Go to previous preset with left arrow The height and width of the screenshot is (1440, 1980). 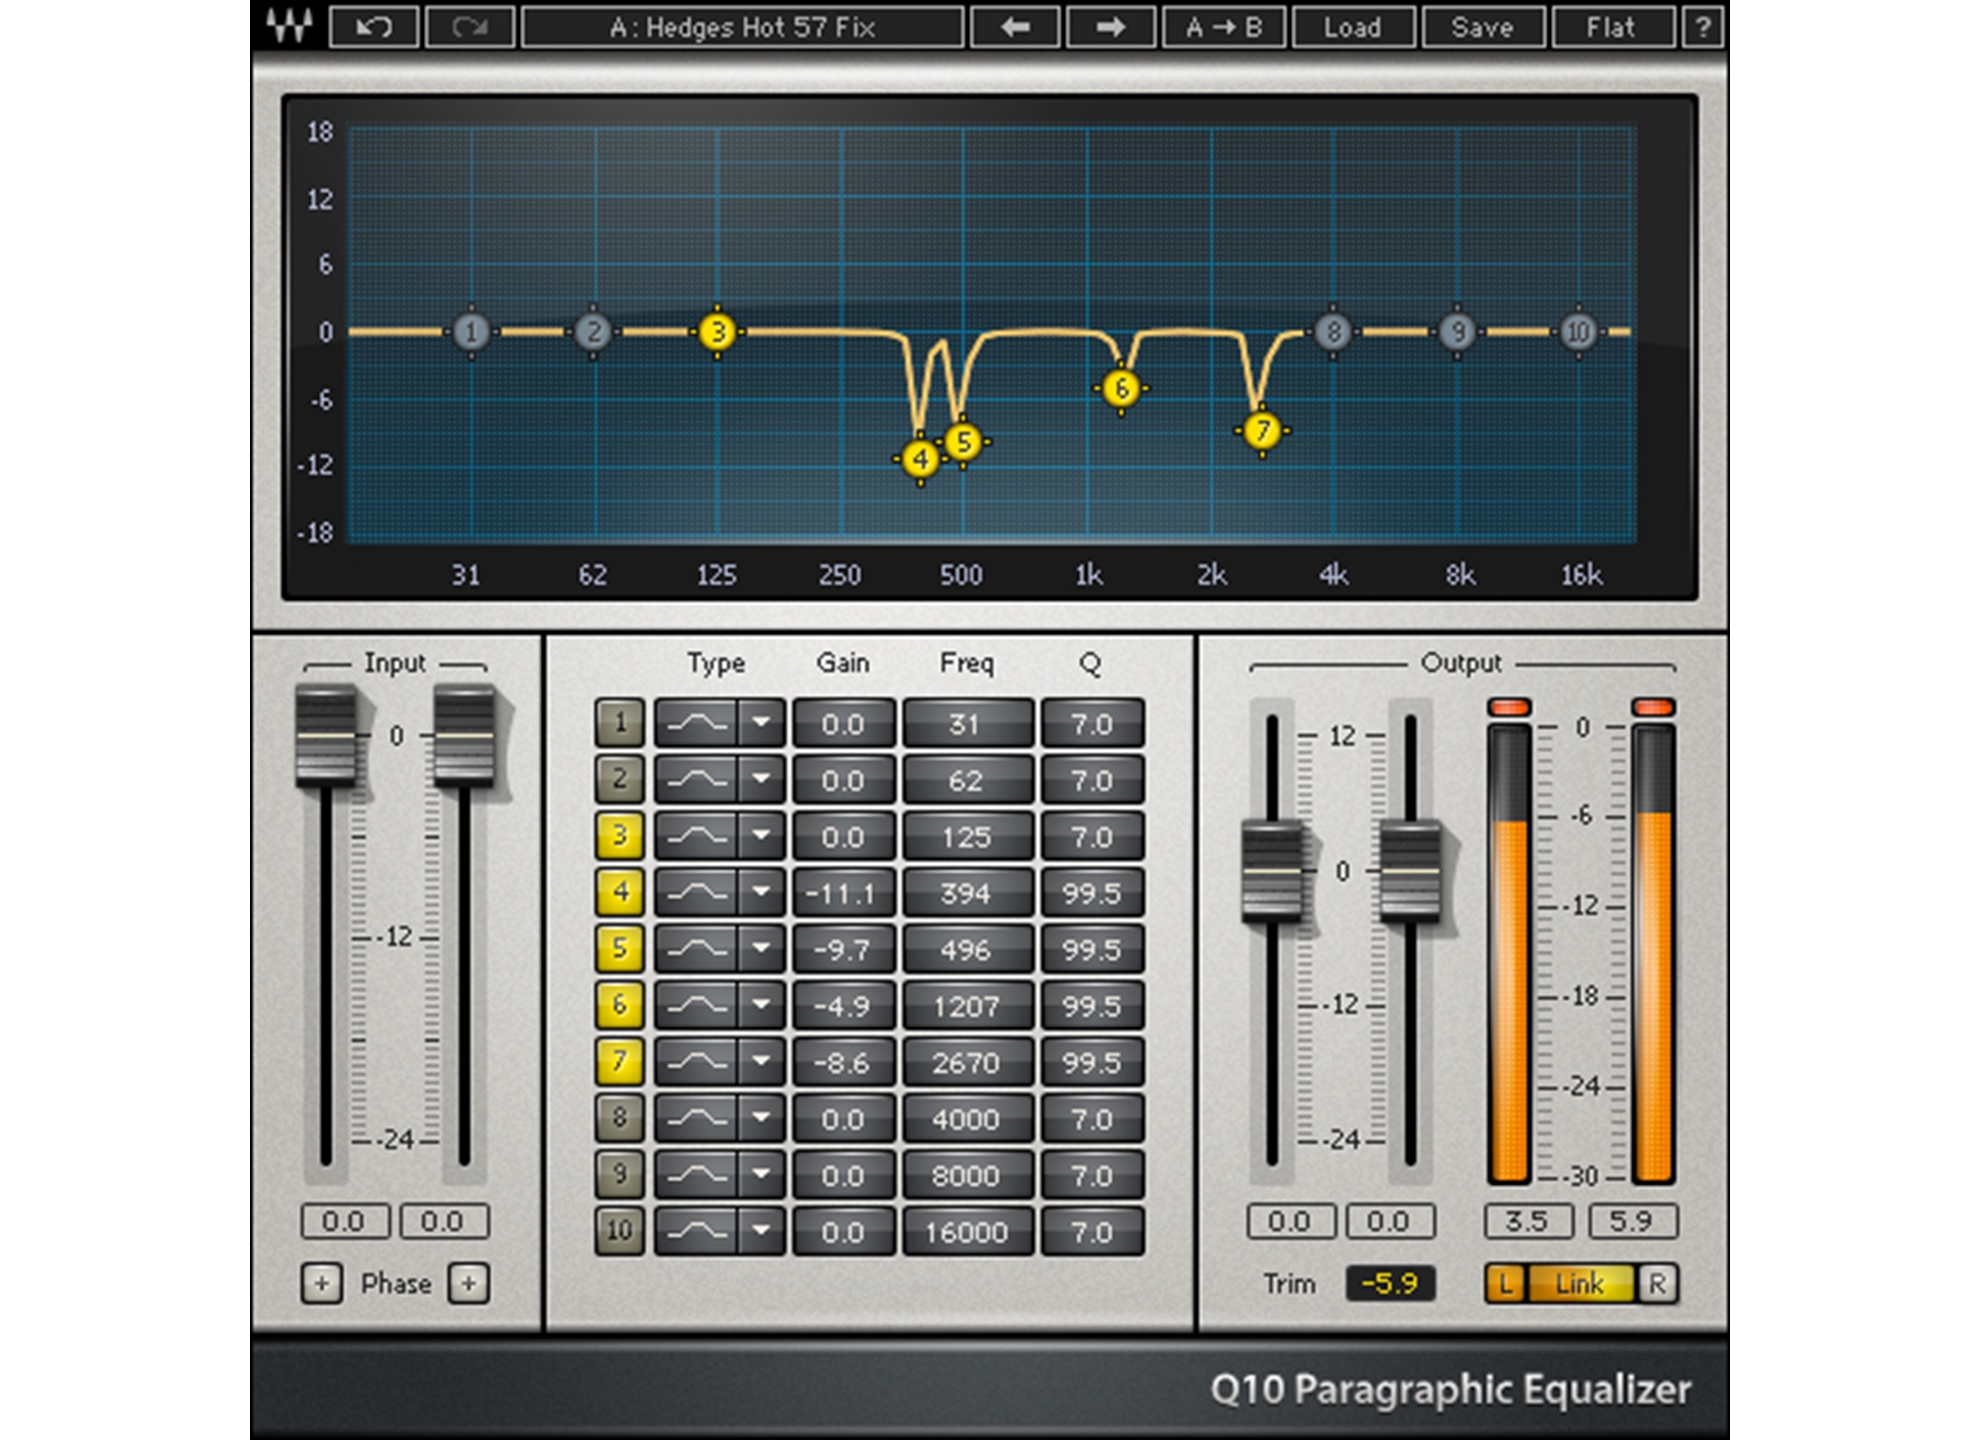1015,27
